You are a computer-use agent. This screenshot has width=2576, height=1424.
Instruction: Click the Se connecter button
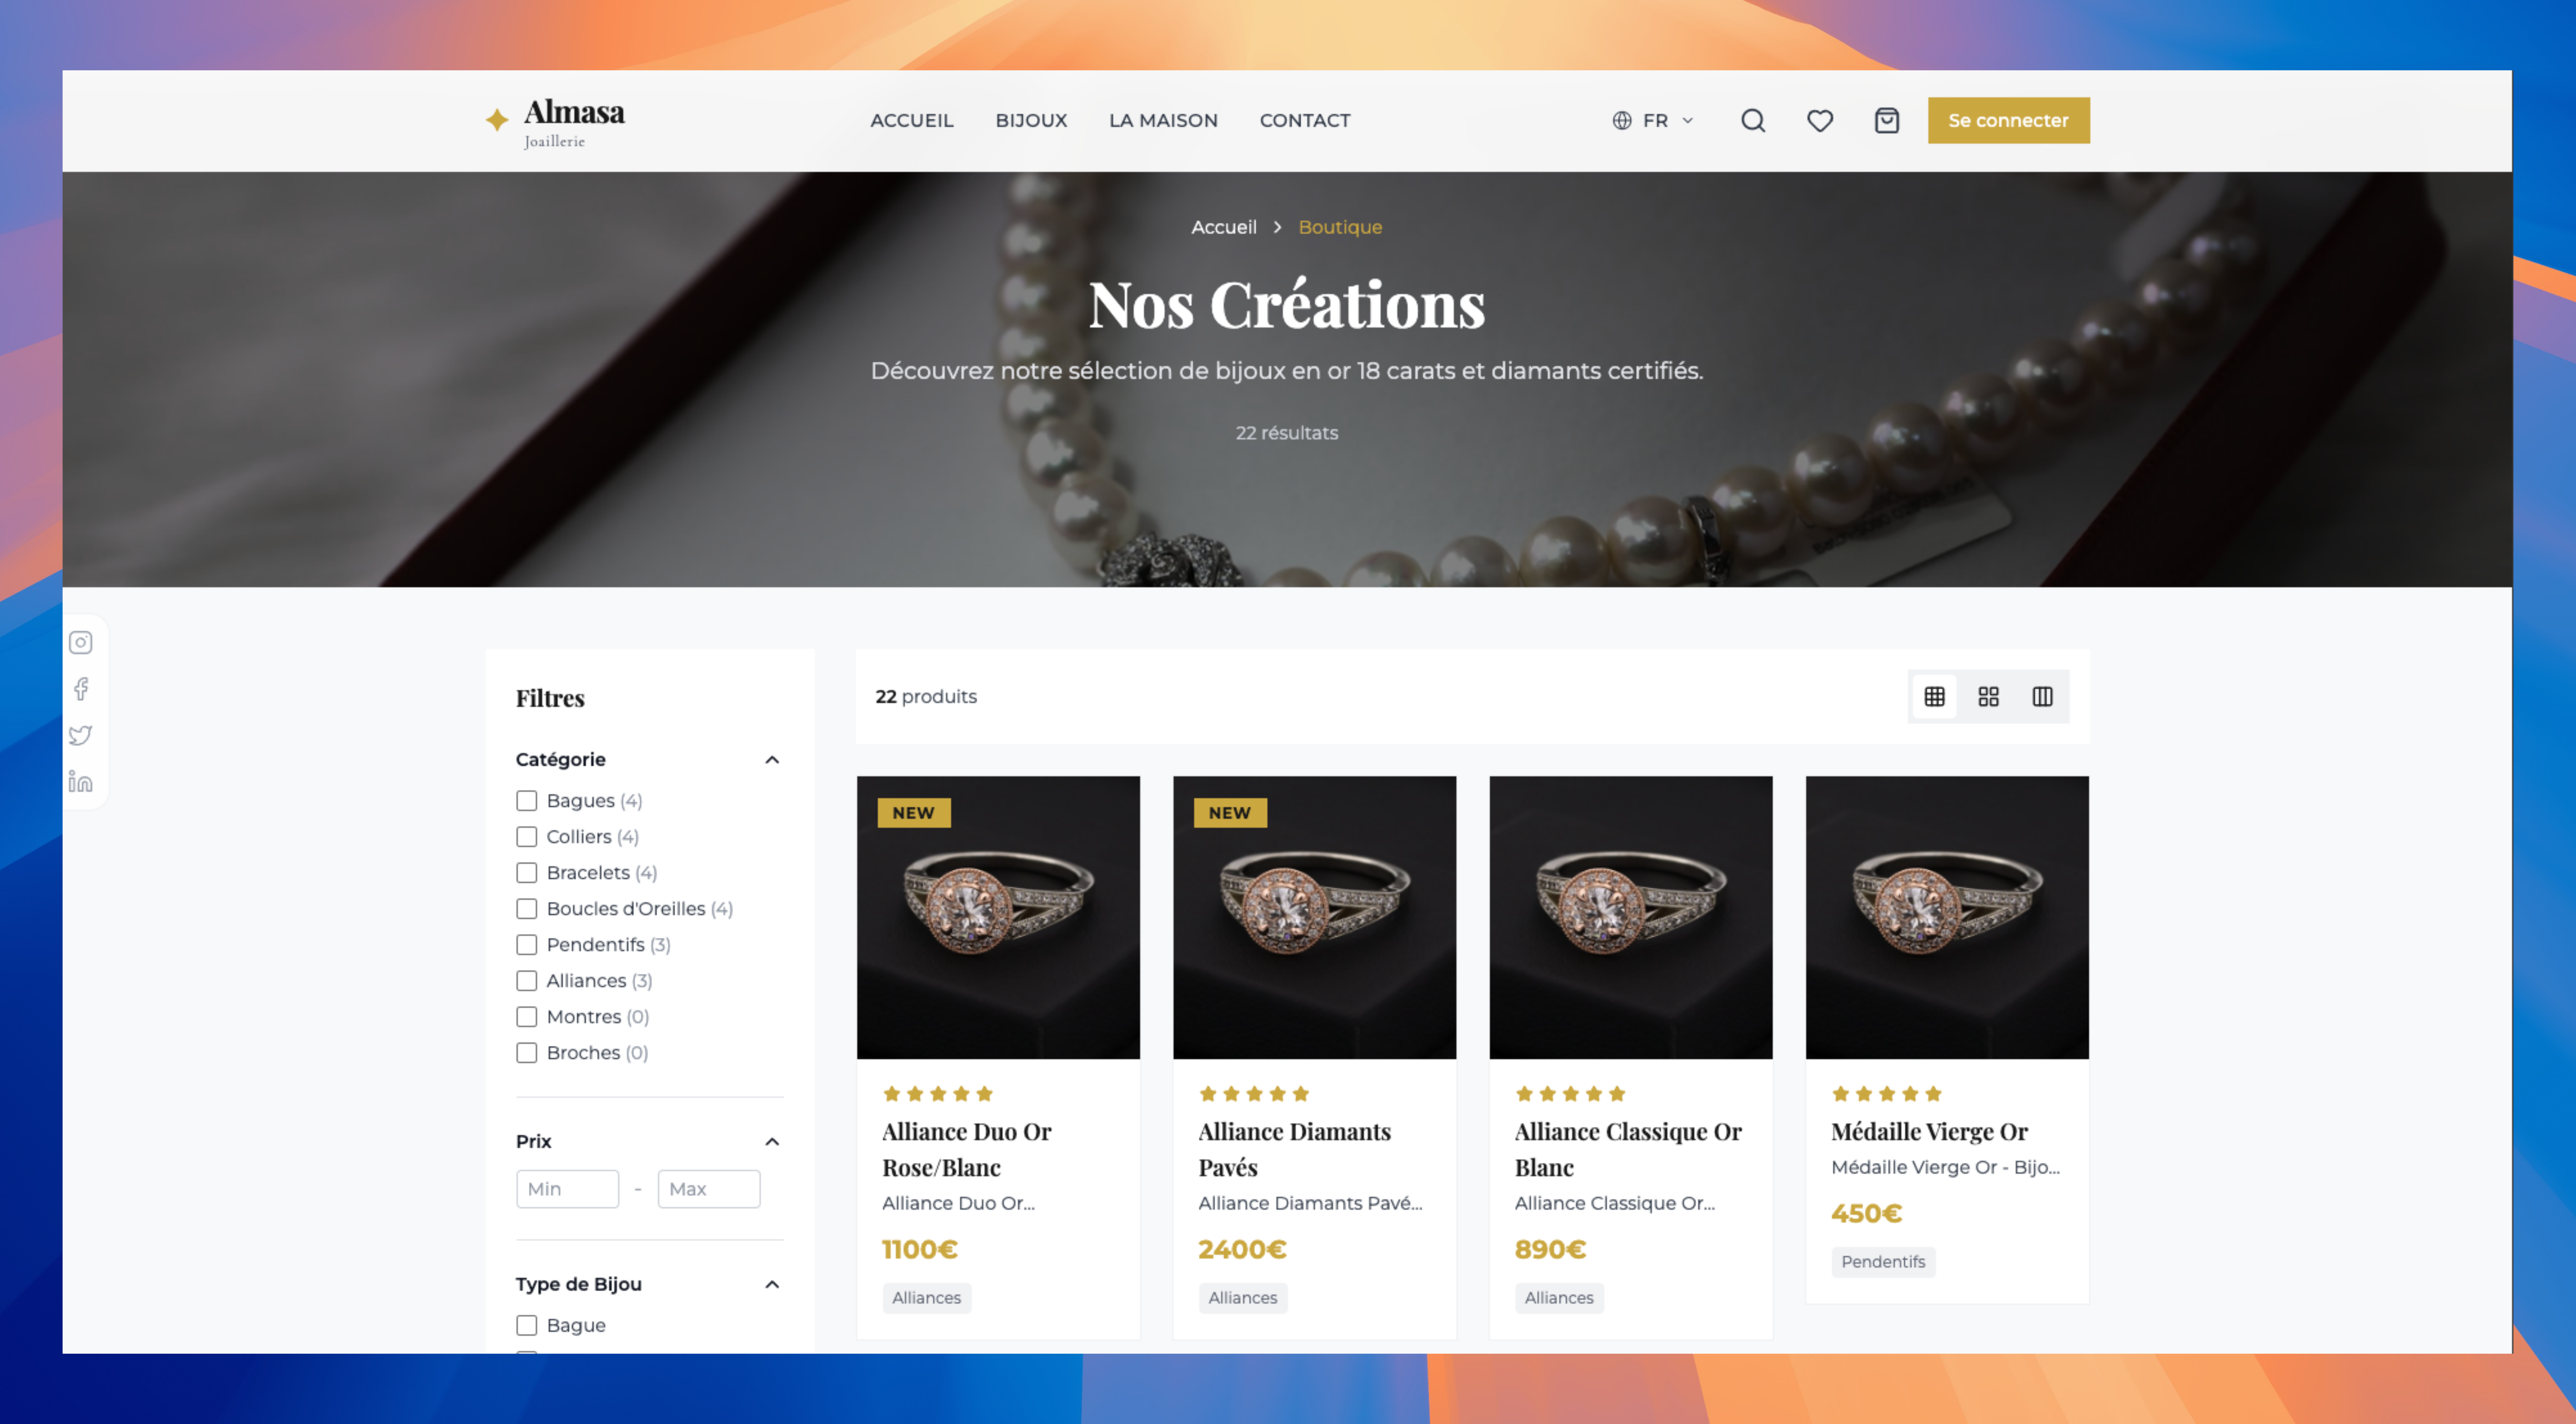click(x=2008, y=120)
